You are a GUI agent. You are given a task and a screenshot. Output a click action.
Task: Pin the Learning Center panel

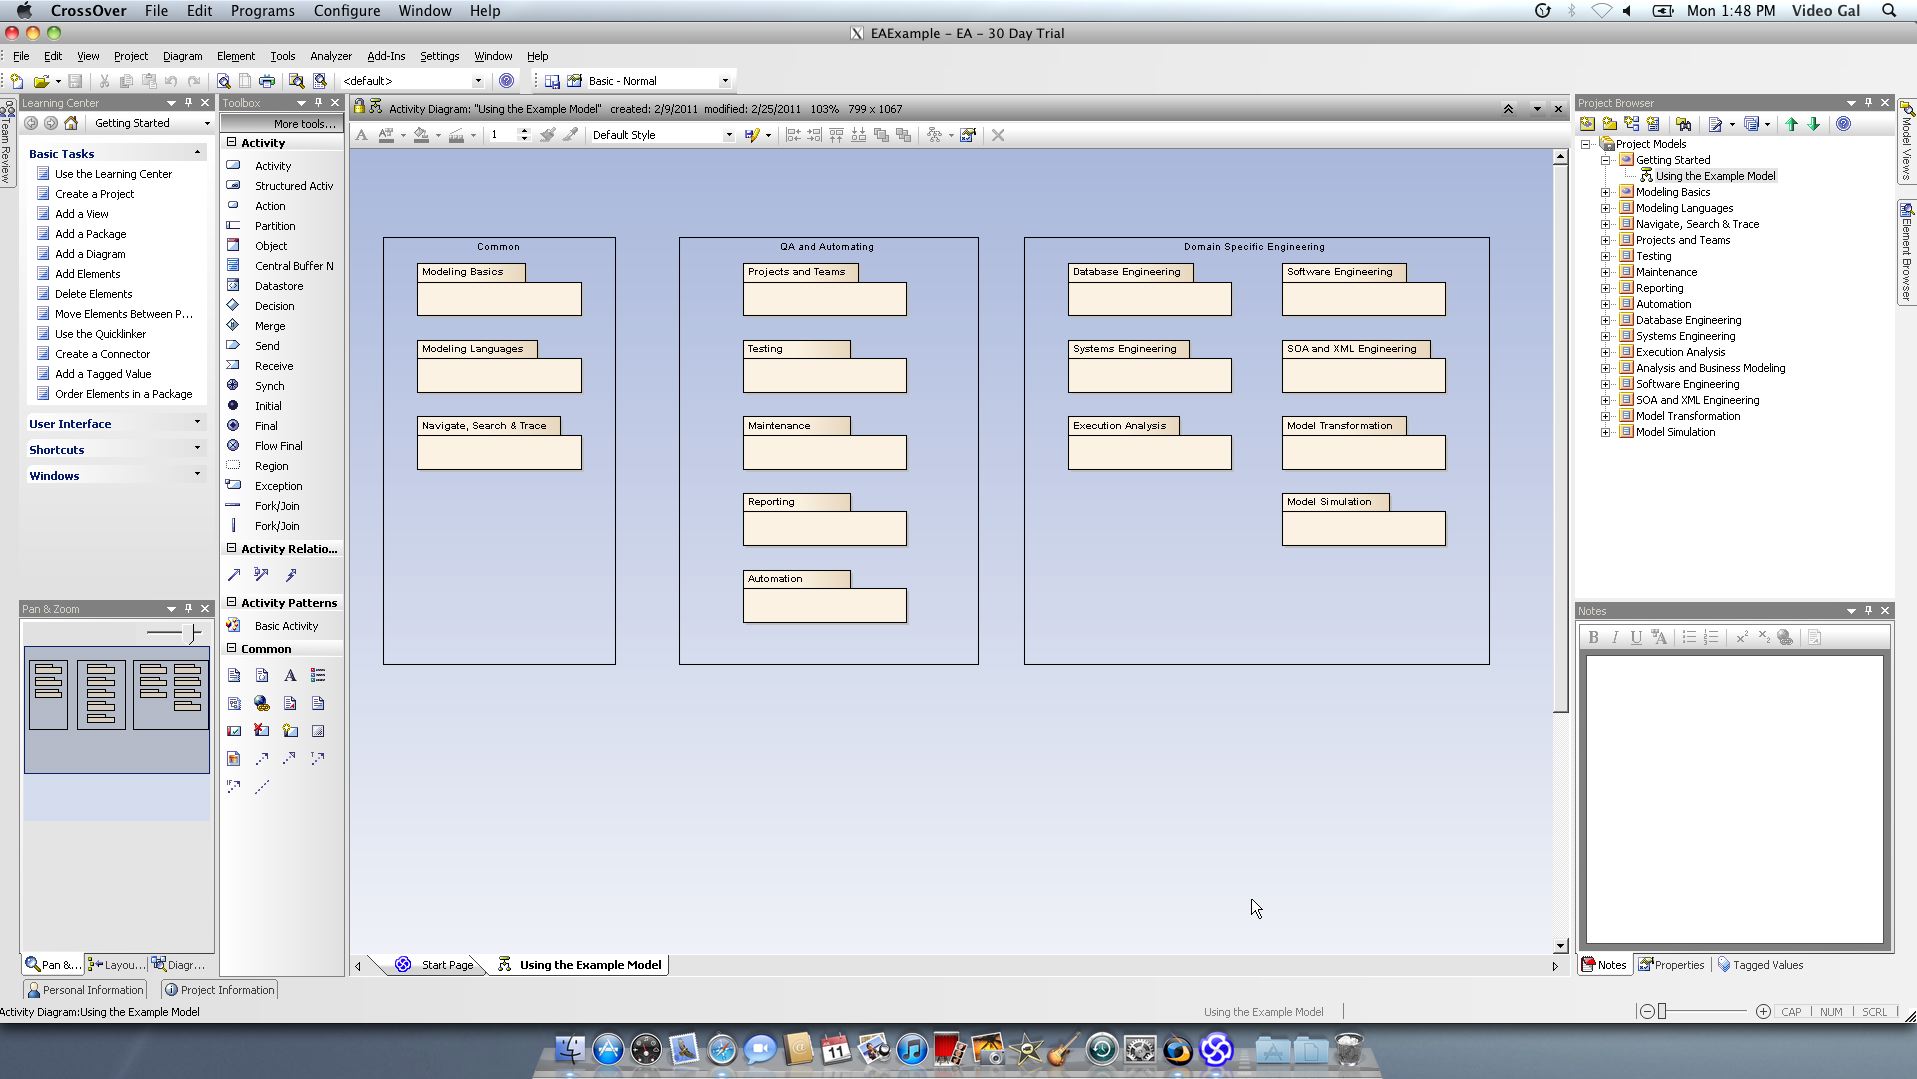click(x=188, y=103)
